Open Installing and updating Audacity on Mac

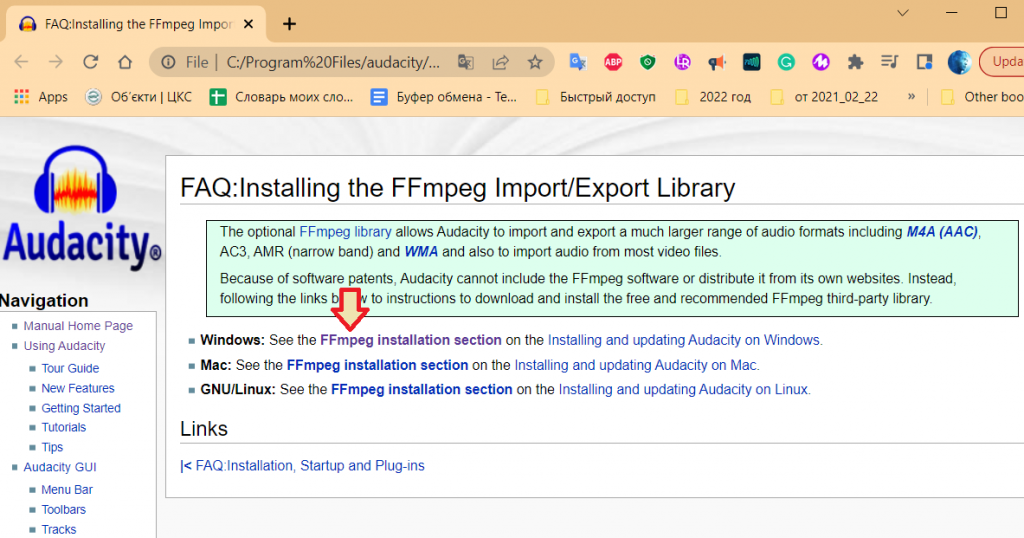(637, 365)
